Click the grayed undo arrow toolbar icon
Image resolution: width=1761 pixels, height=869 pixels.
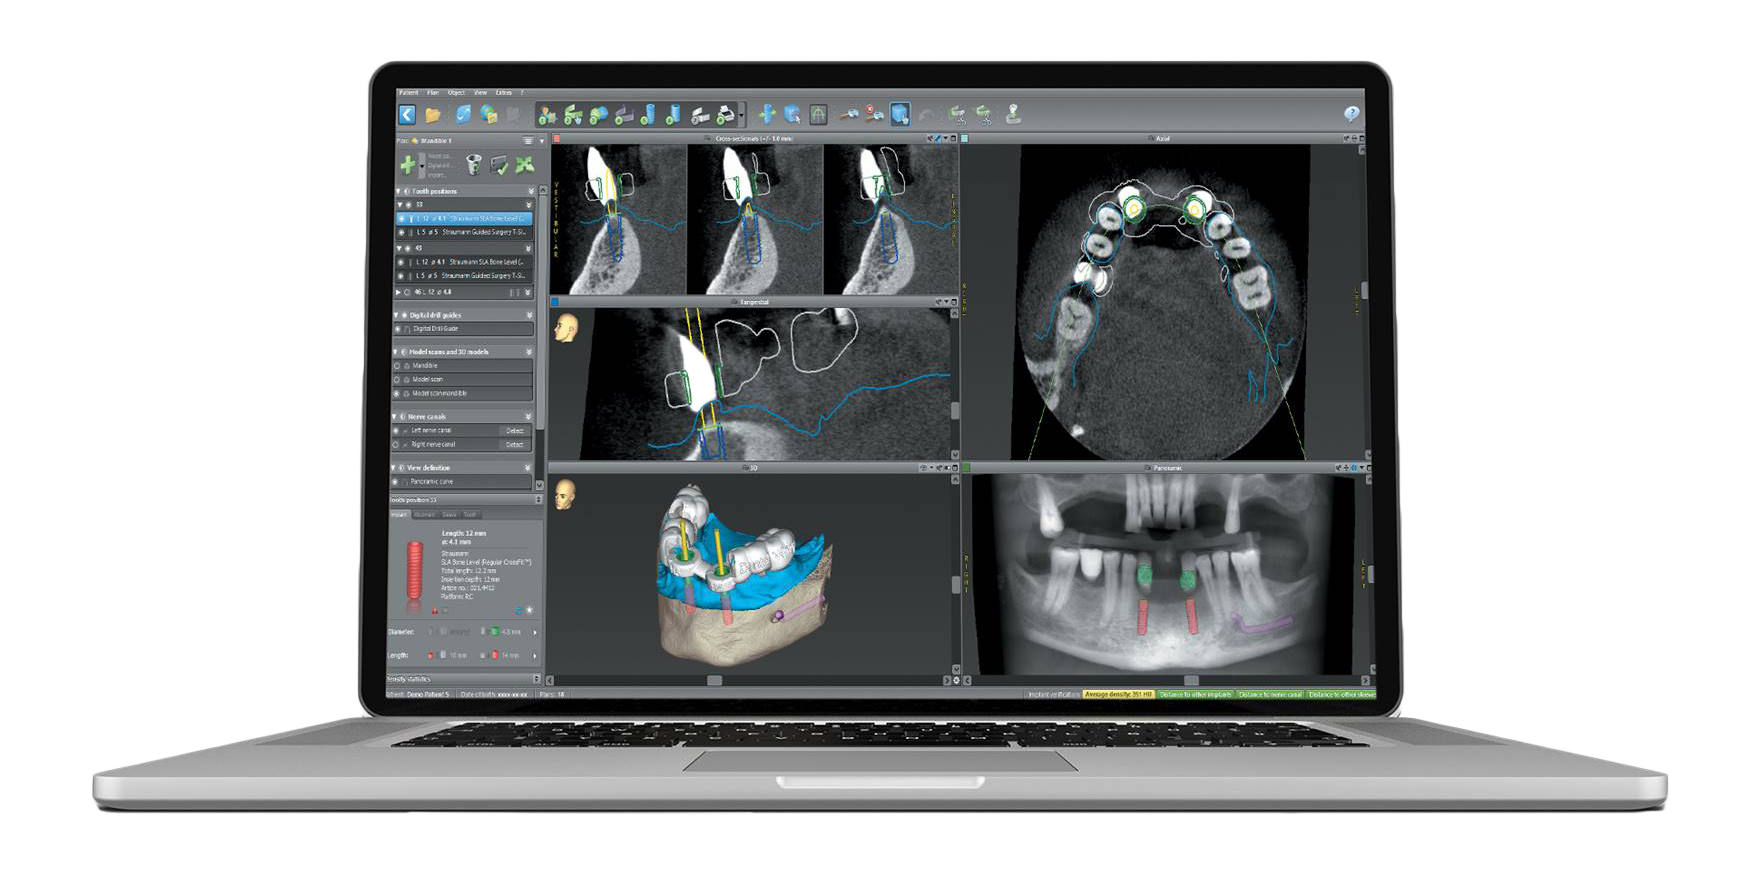[x=926, y=114]
